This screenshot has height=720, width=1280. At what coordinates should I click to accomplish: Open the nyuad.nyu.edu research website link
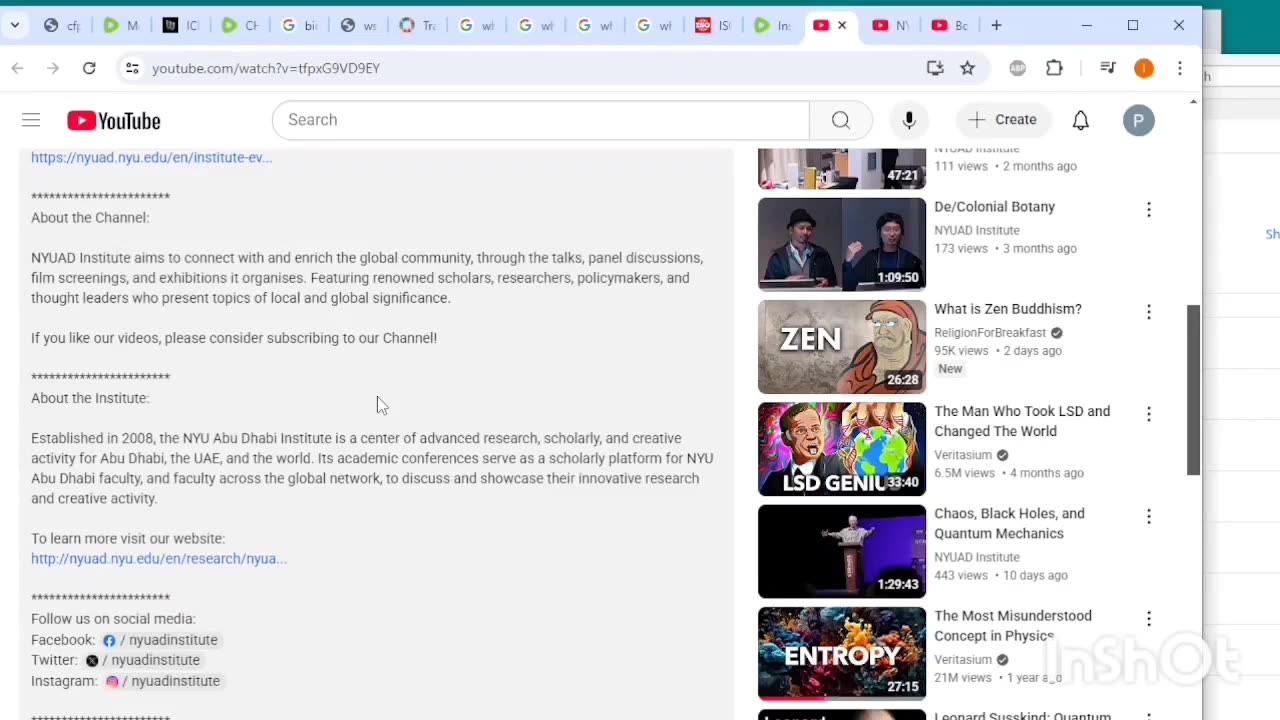(x=159, y=558)
